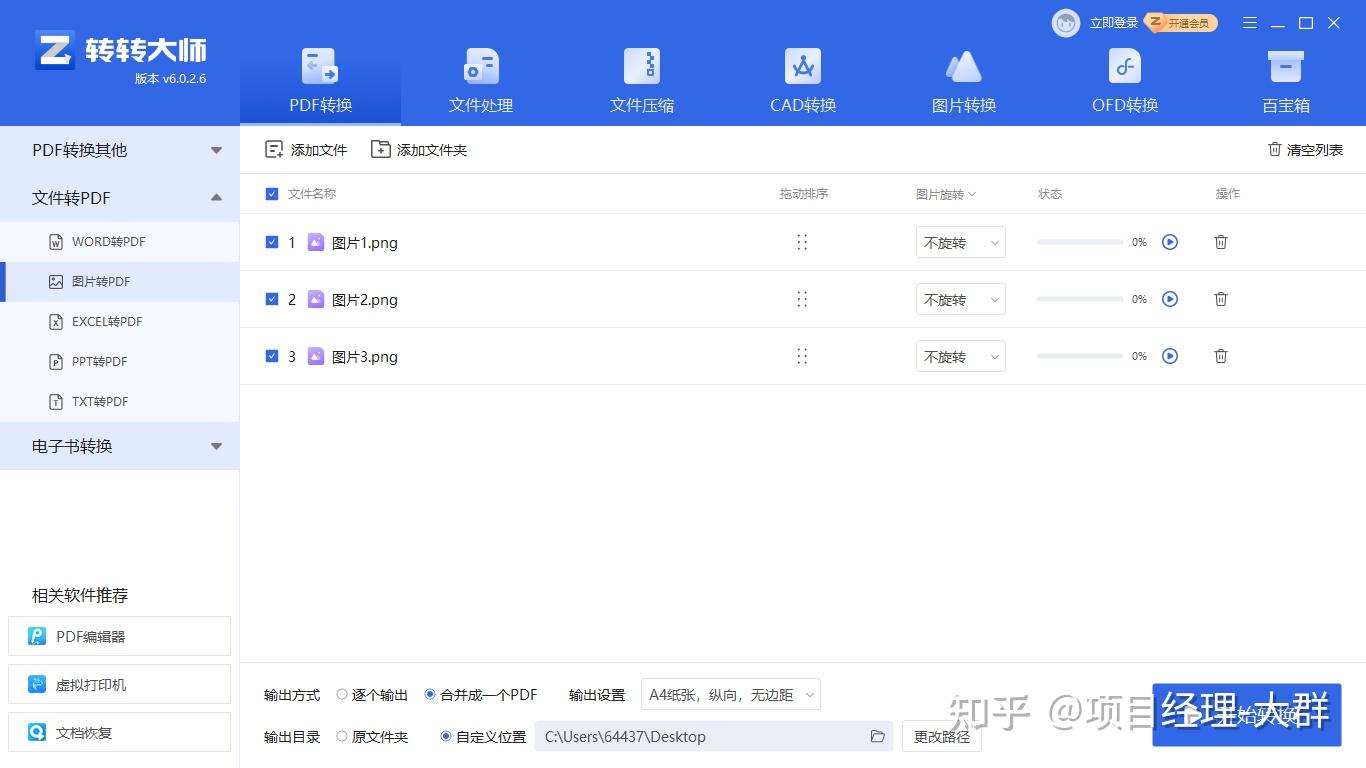Image resolution: width=1366 pixels, height=768 pixels.
Task: Open recommended 文档恢复
Action: point(119,732)
